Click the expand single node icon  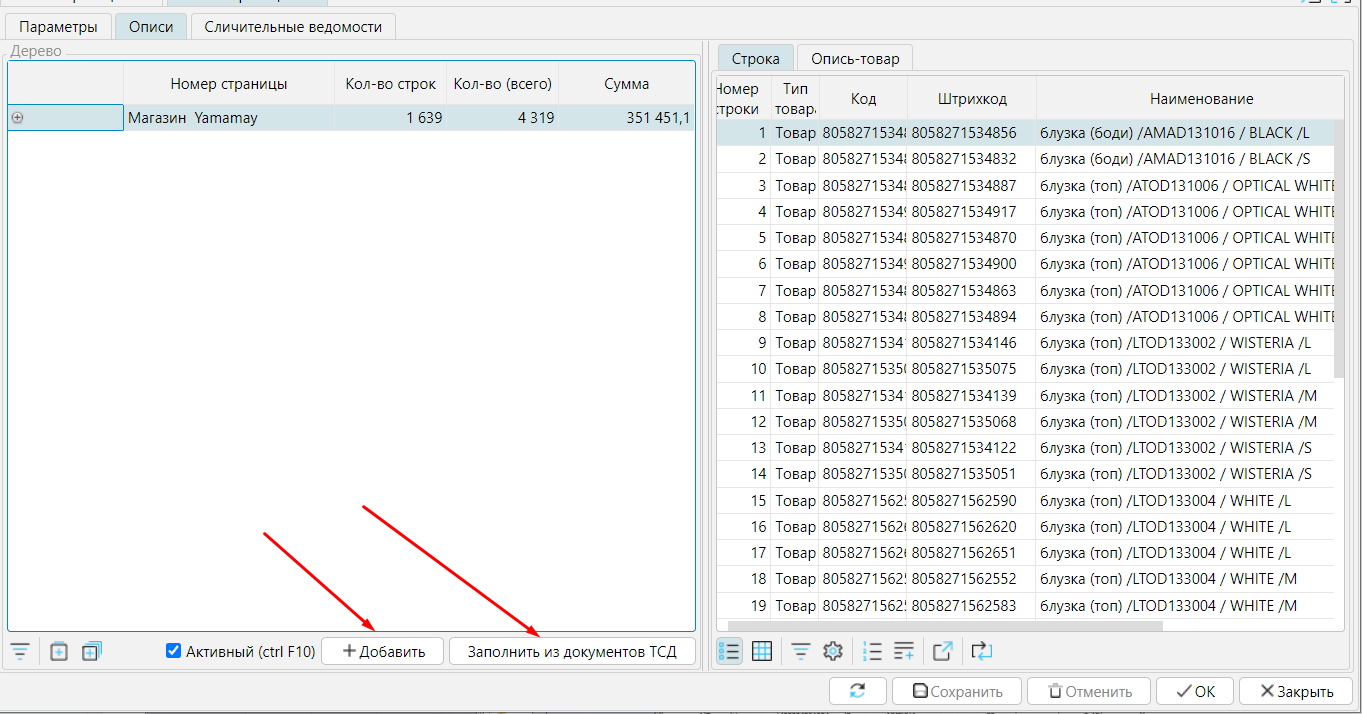click(59, 652)
